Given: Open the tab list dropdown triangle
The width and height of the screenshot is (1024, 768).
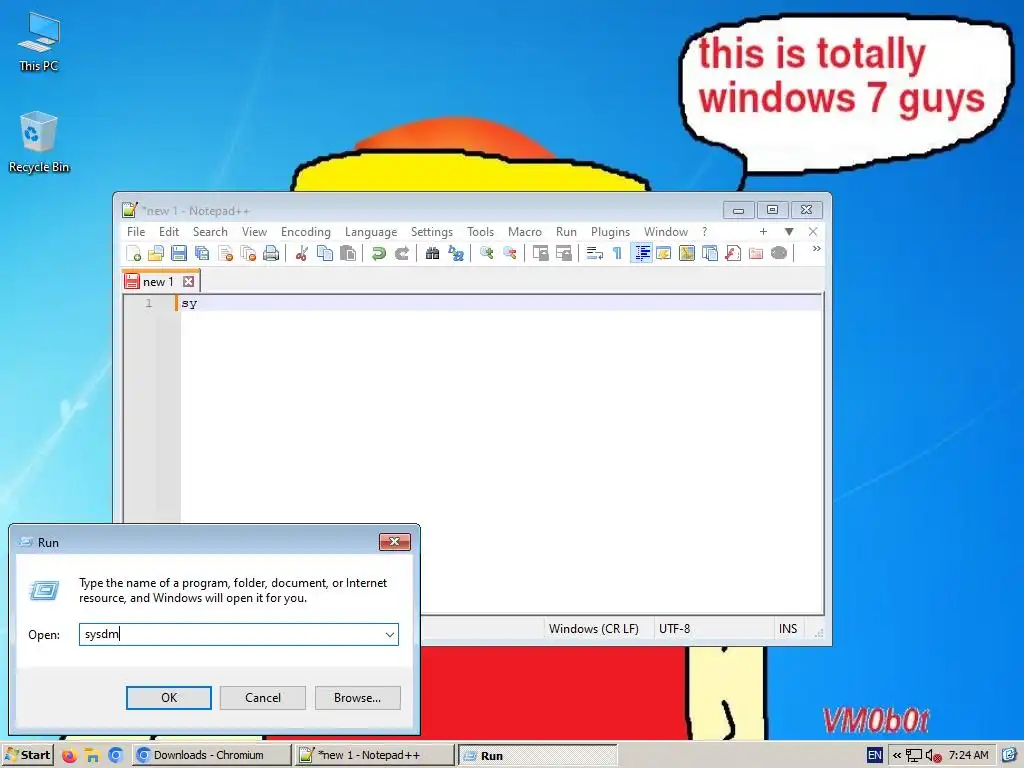Looking at the screenshot, I should [789, 231].
